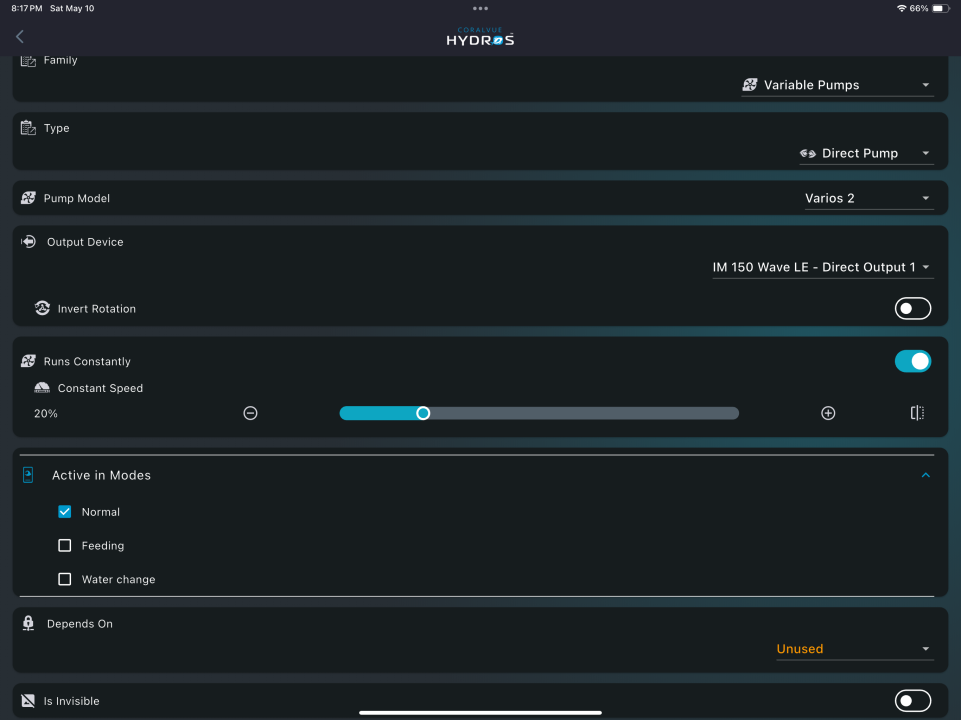This screenshot has width=961, height=720.
Task: Open the Pump Model Varios 2 dropdown
Action: [869, 199]
